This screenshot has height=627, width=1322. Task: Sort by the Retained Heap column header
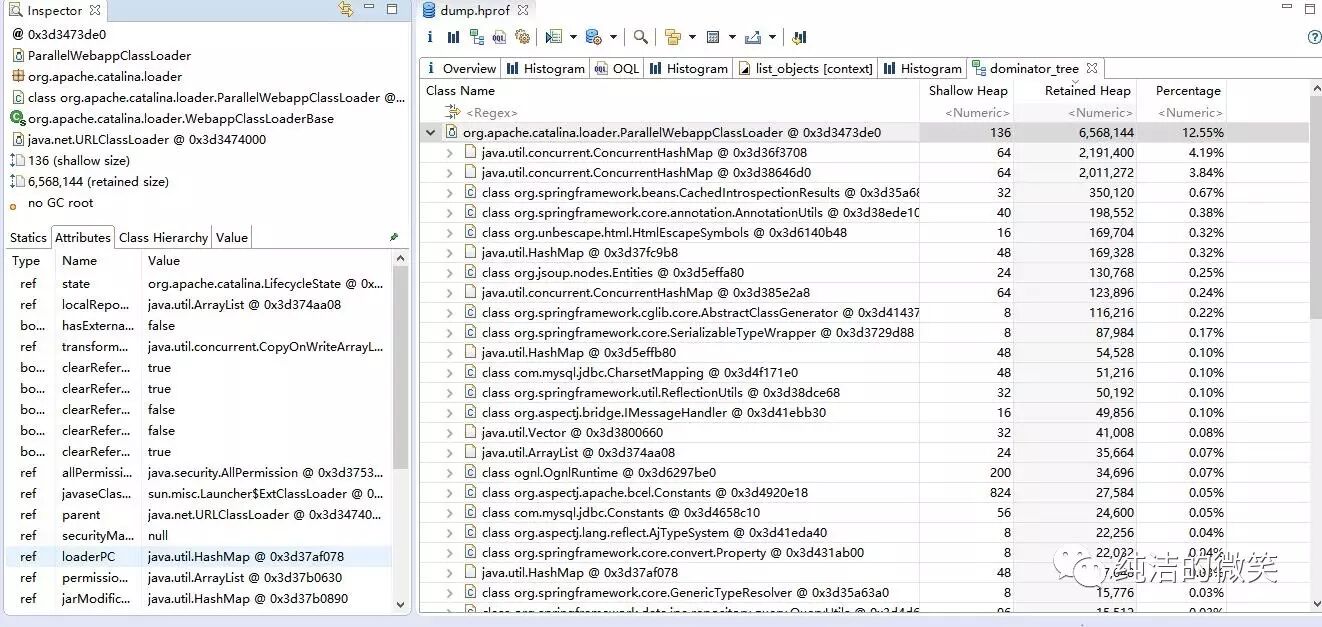pyautogui.click(x=1076, y=90)
